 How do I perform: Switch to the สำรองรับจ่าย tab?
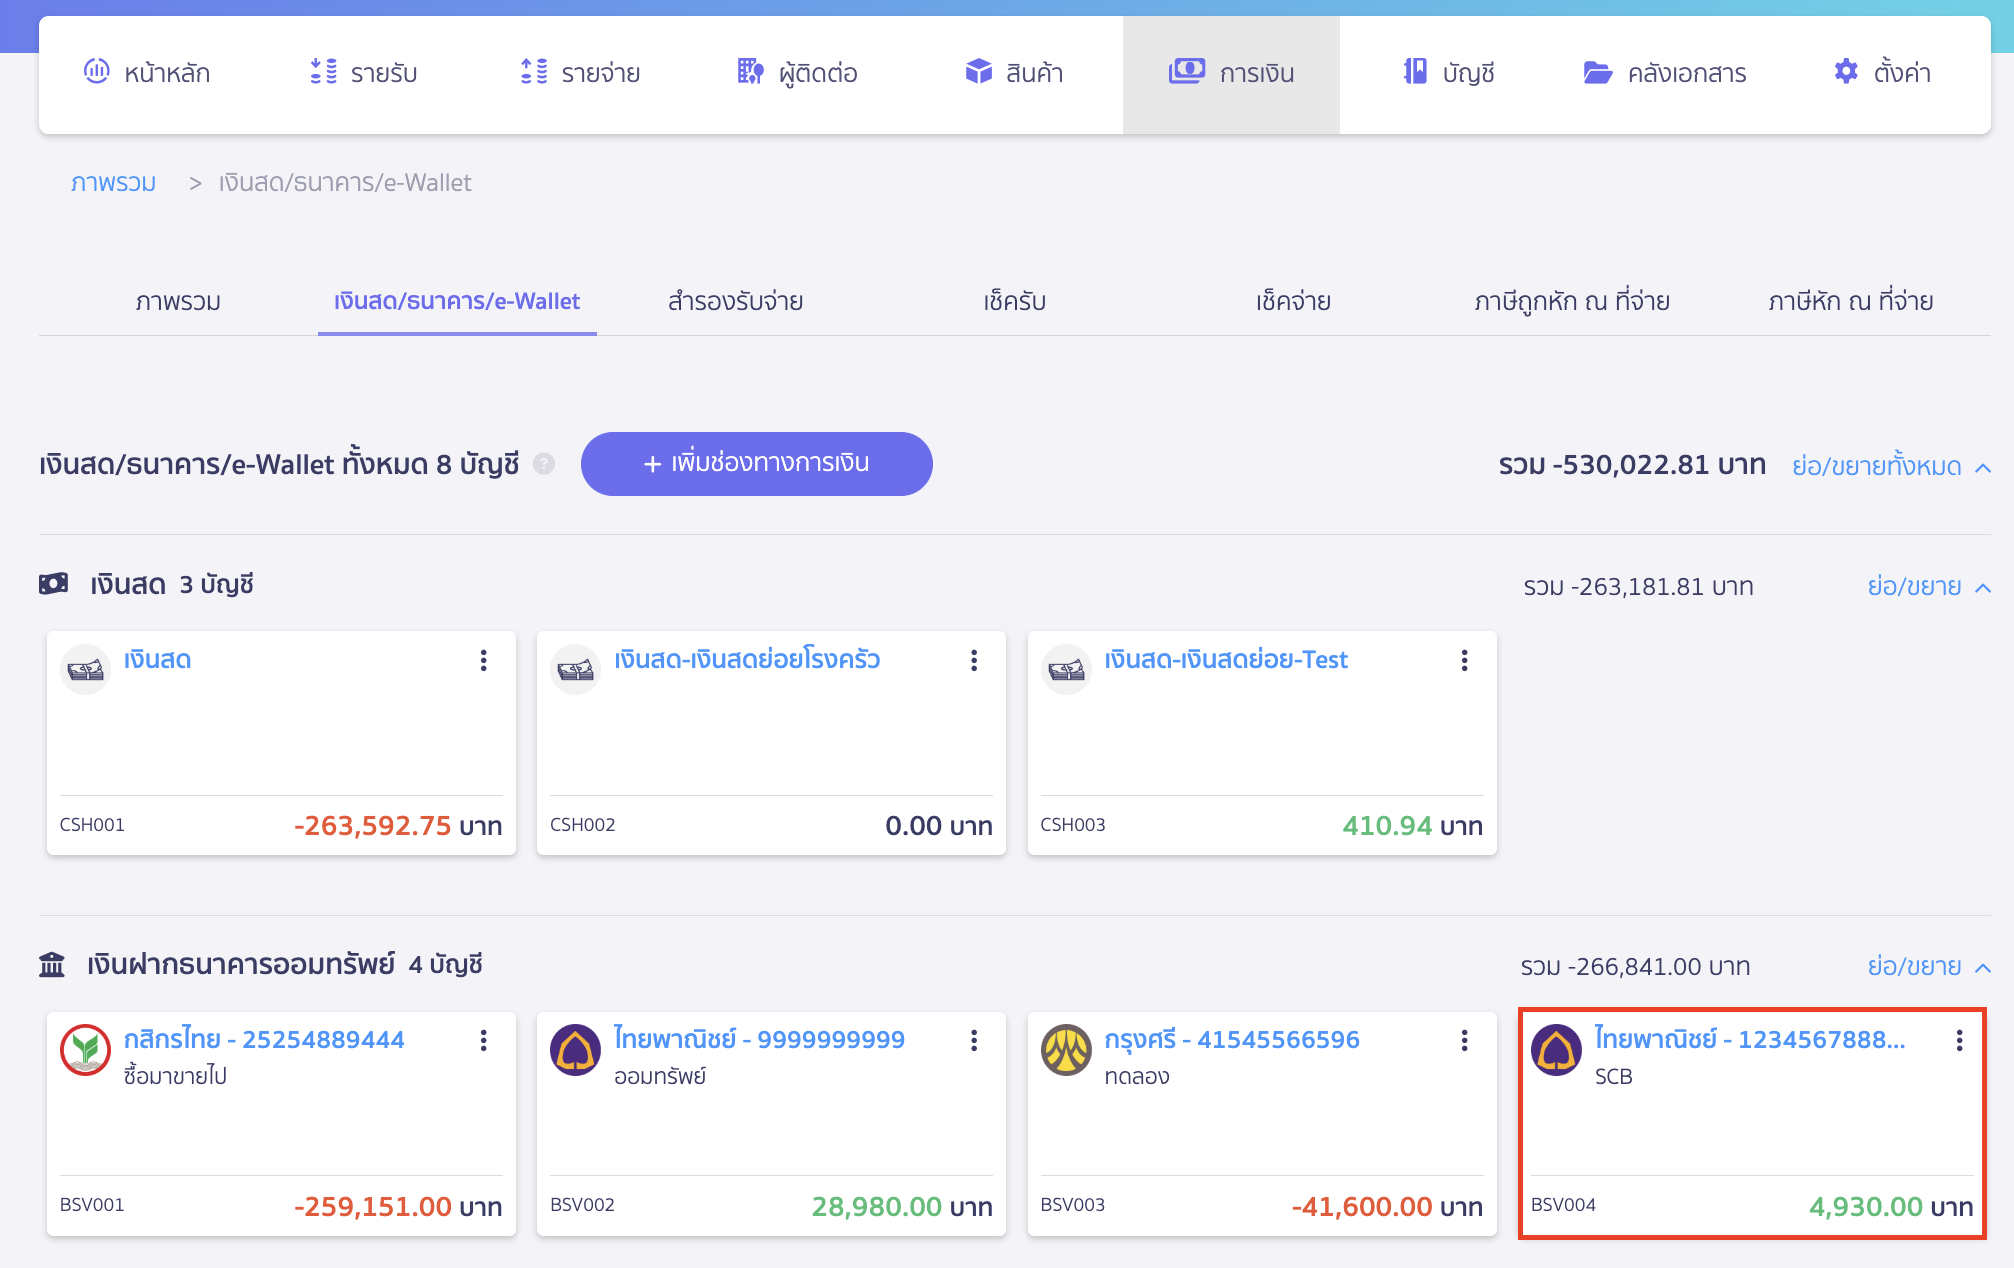coord(735,301)
